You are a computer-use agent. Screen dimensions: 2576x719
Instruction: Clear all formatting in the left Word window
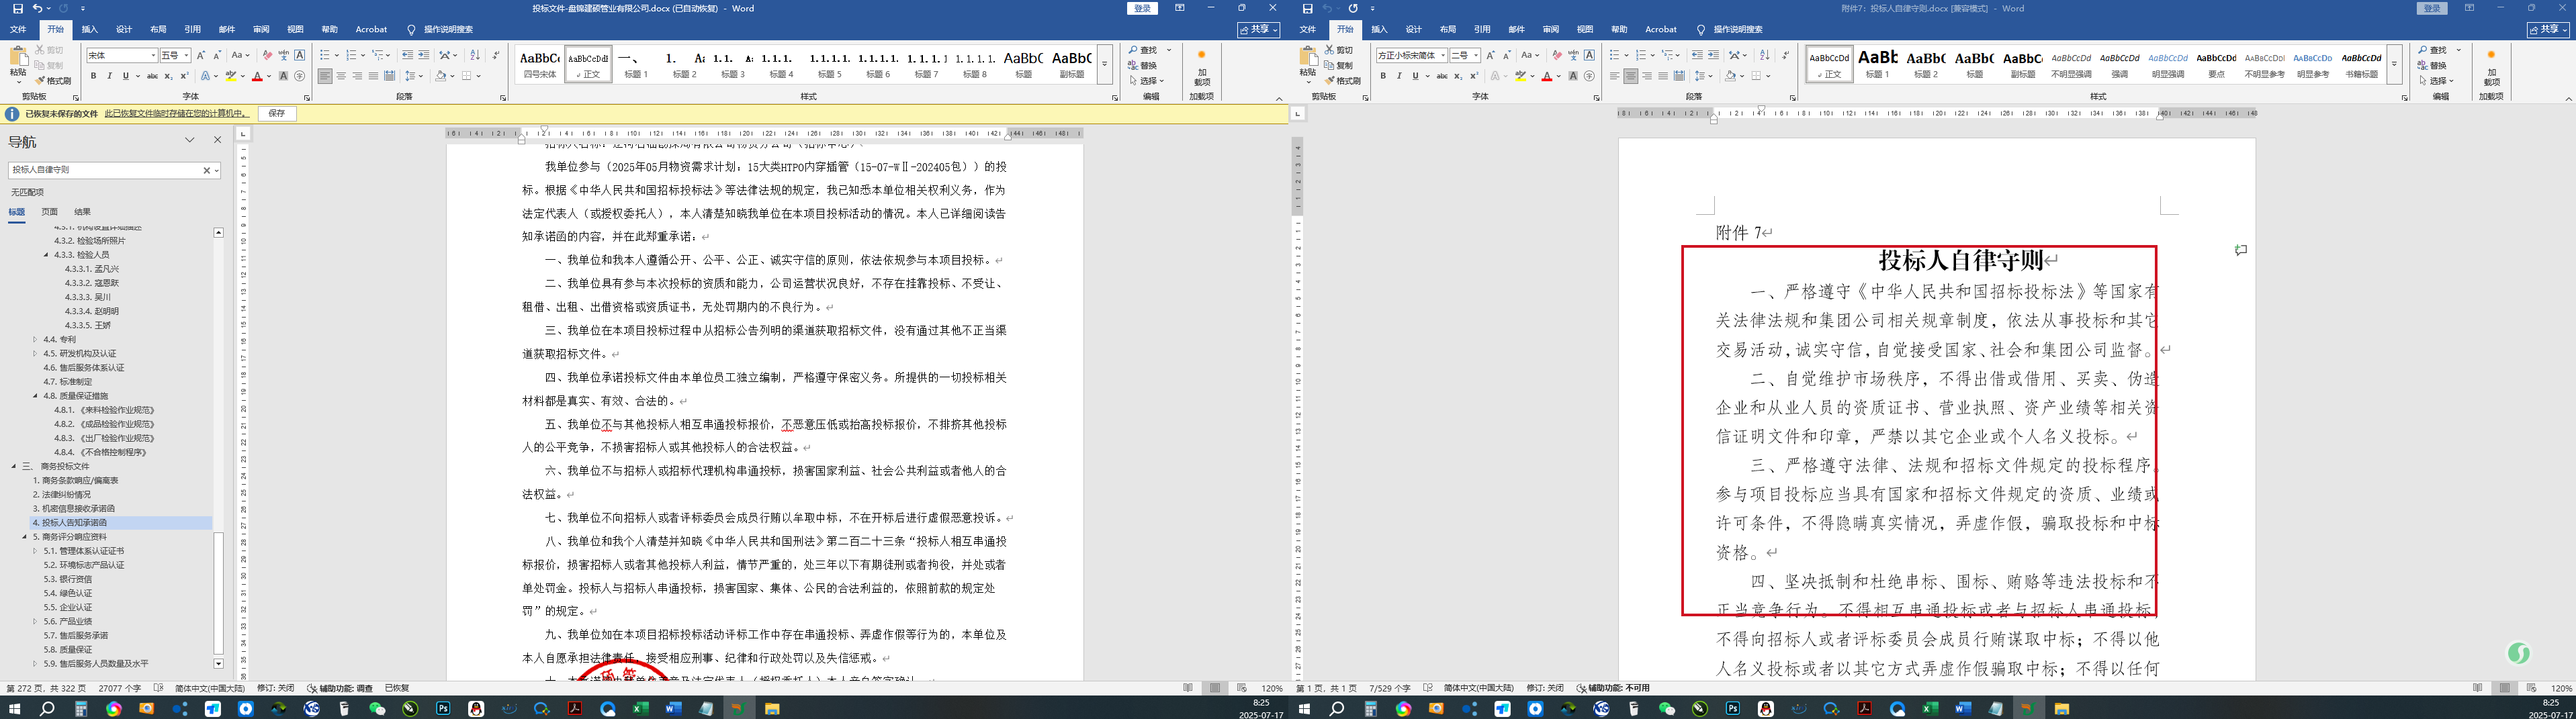pos(267,55)
